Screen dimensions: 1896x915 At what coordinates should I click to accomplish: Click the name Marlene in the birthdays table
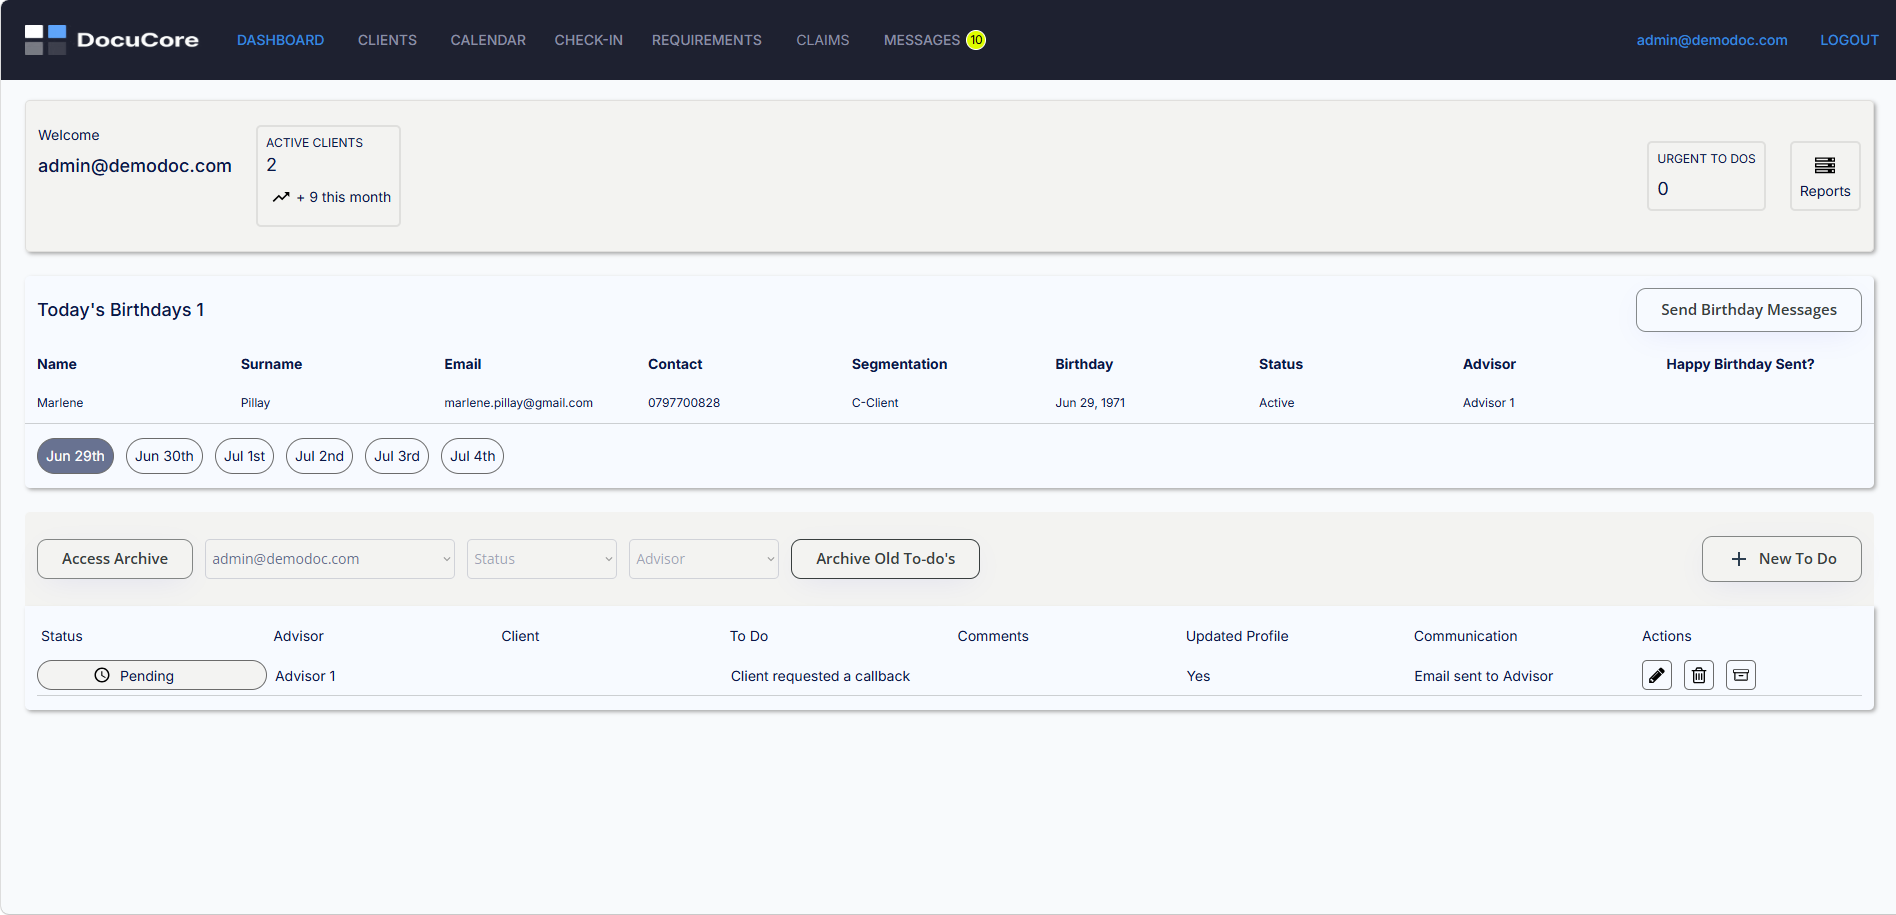click(x=60, y=403)
